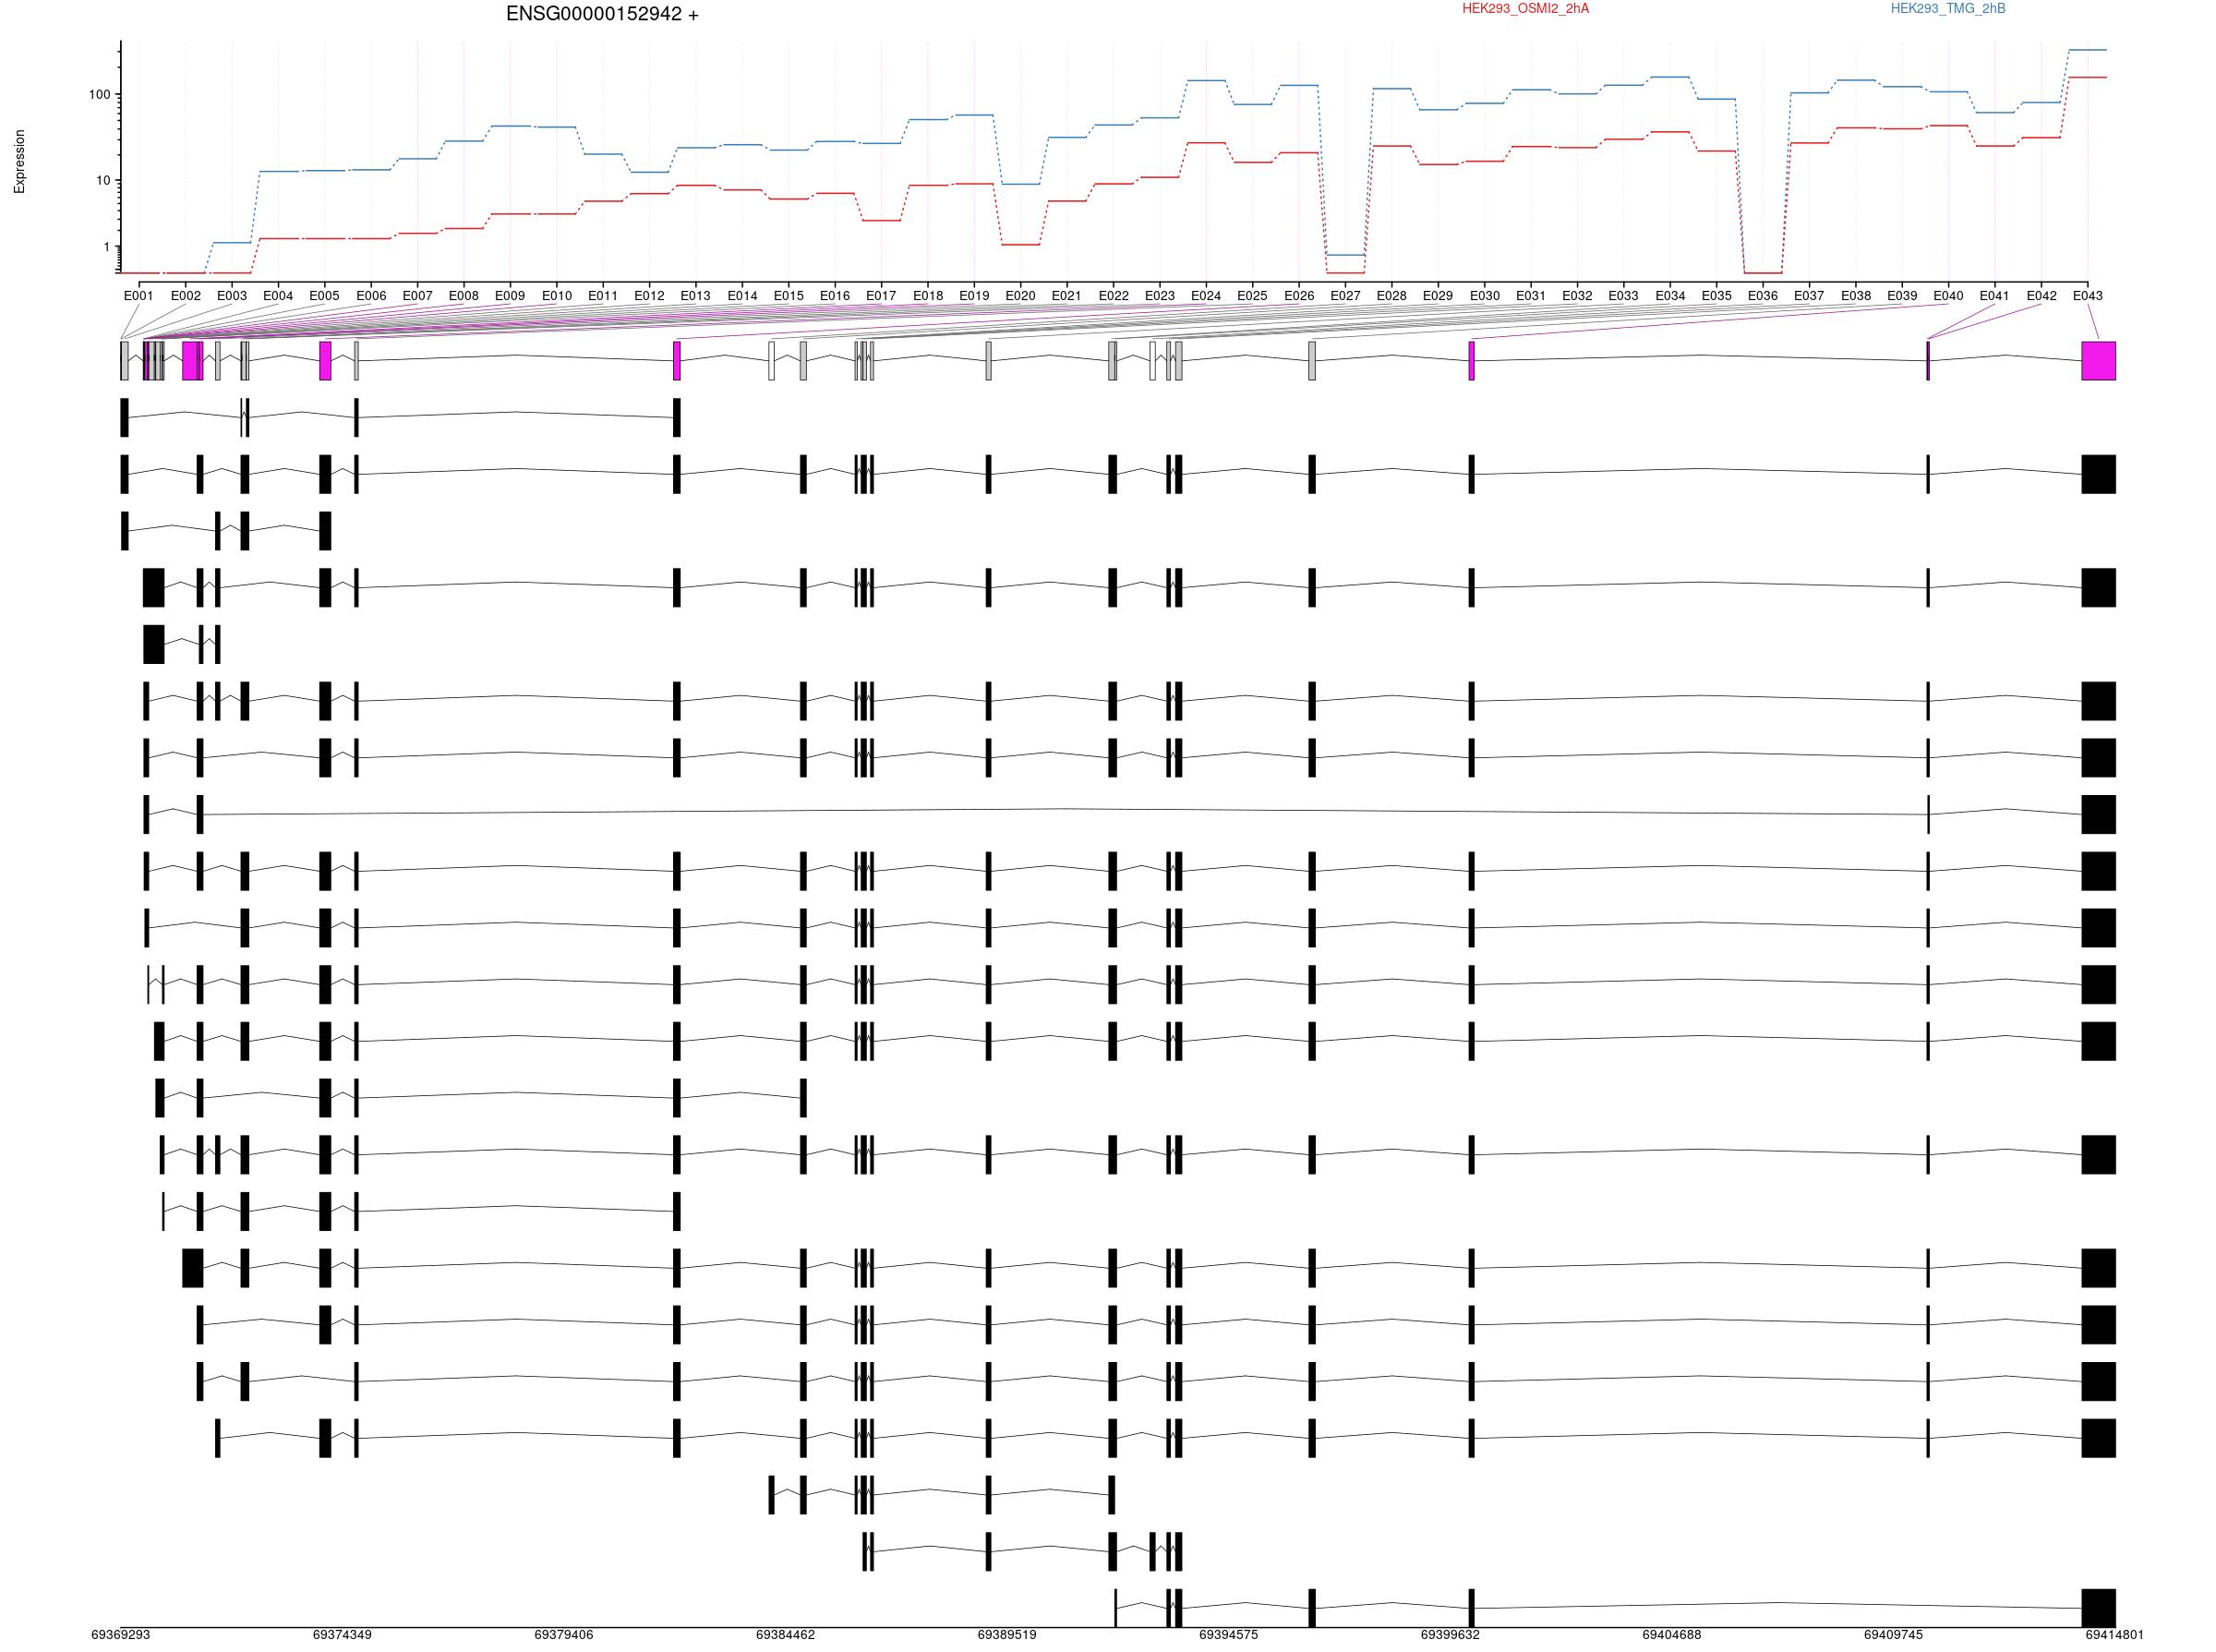The width and height of the screenshot is (2216, 1652).
Task: Select exon bin label E012
Action: (649, 296)
